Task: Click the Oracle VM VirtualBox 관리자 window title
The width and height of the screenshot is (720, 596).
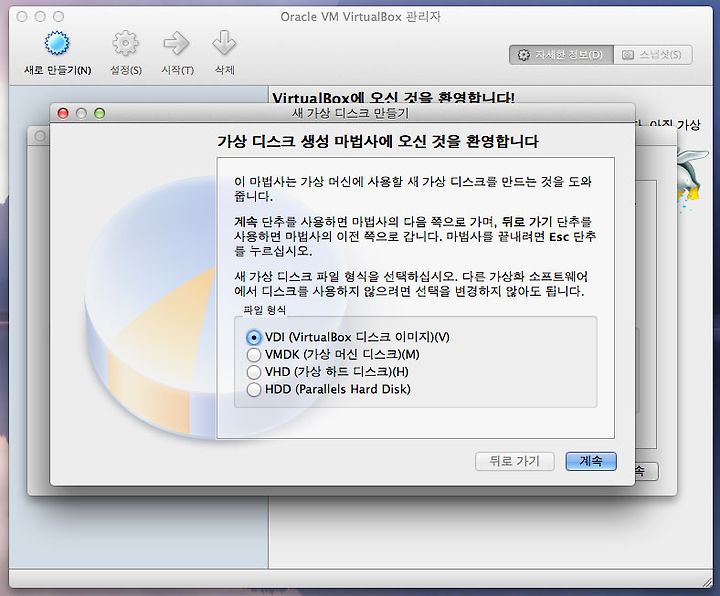Action: coord(360,17)
